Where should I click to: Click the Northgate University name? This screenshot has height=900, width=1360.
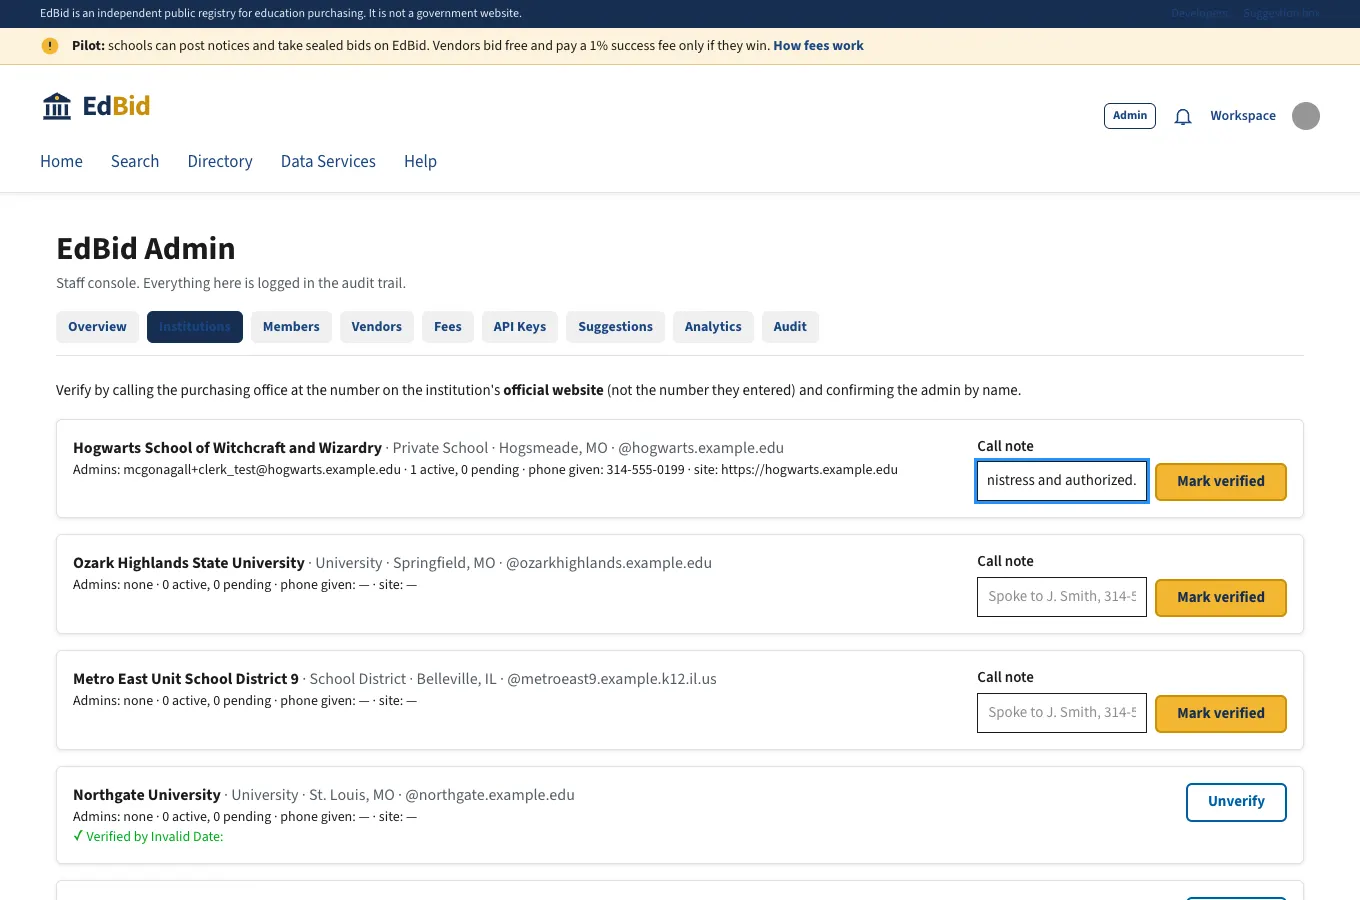tap(147, 795)
